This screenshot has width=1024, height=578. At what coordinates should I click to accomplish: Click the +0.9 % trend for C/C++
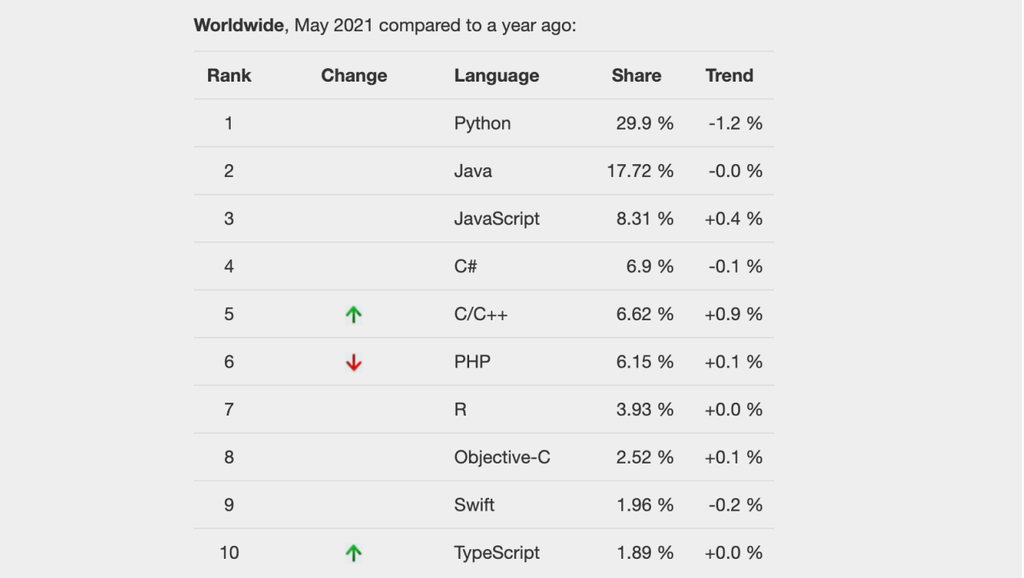click(x=733, y=314)
